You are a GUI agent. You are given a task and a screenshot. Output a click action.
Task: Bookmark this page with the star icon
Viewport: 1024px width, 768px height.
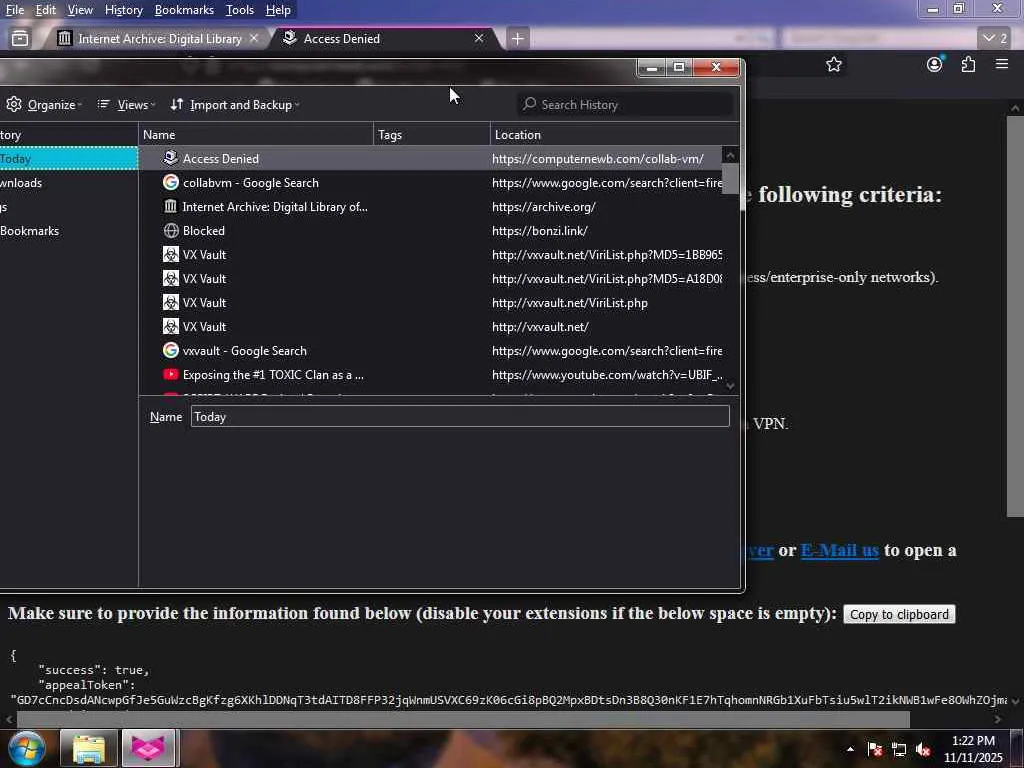tap(833, 65)
